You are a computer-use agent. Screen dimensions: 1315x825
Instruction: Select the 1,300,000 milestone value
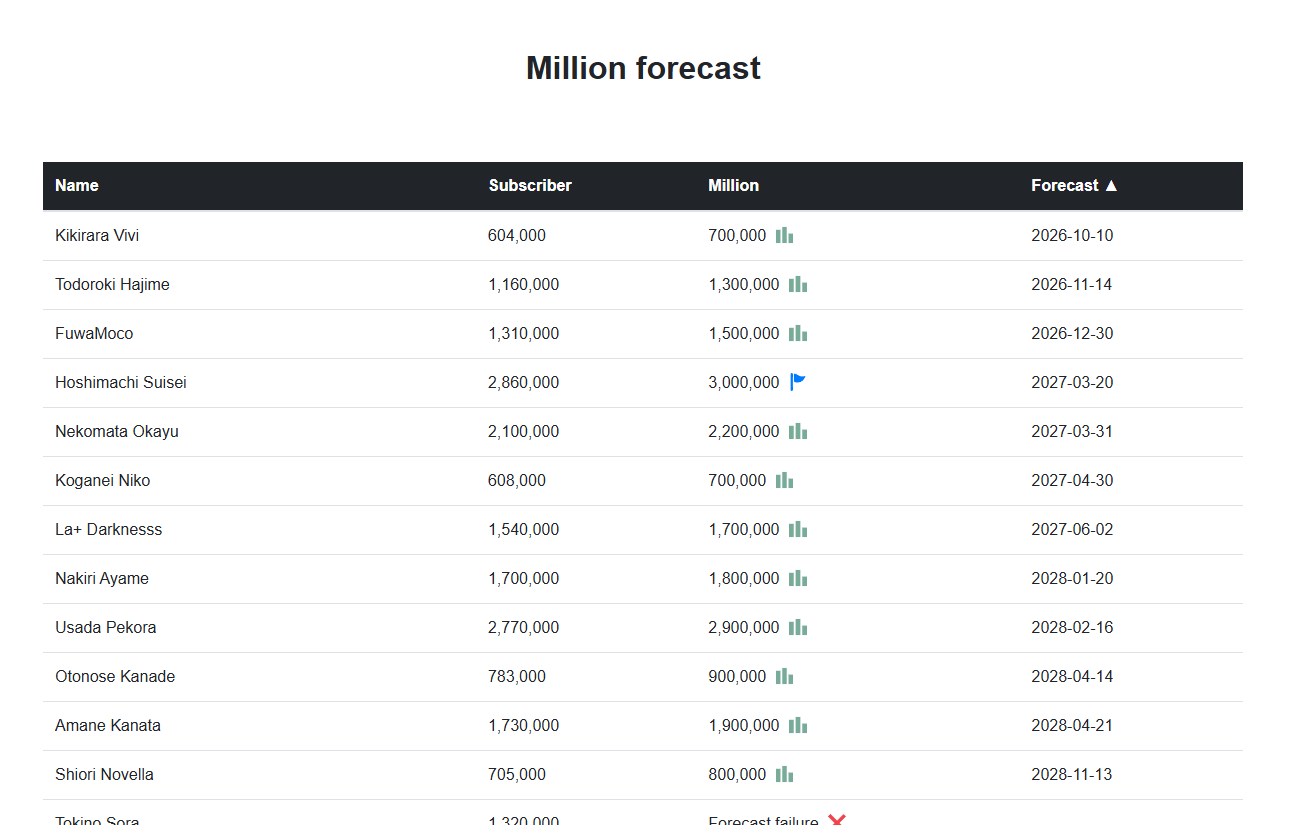click(744, 285)
